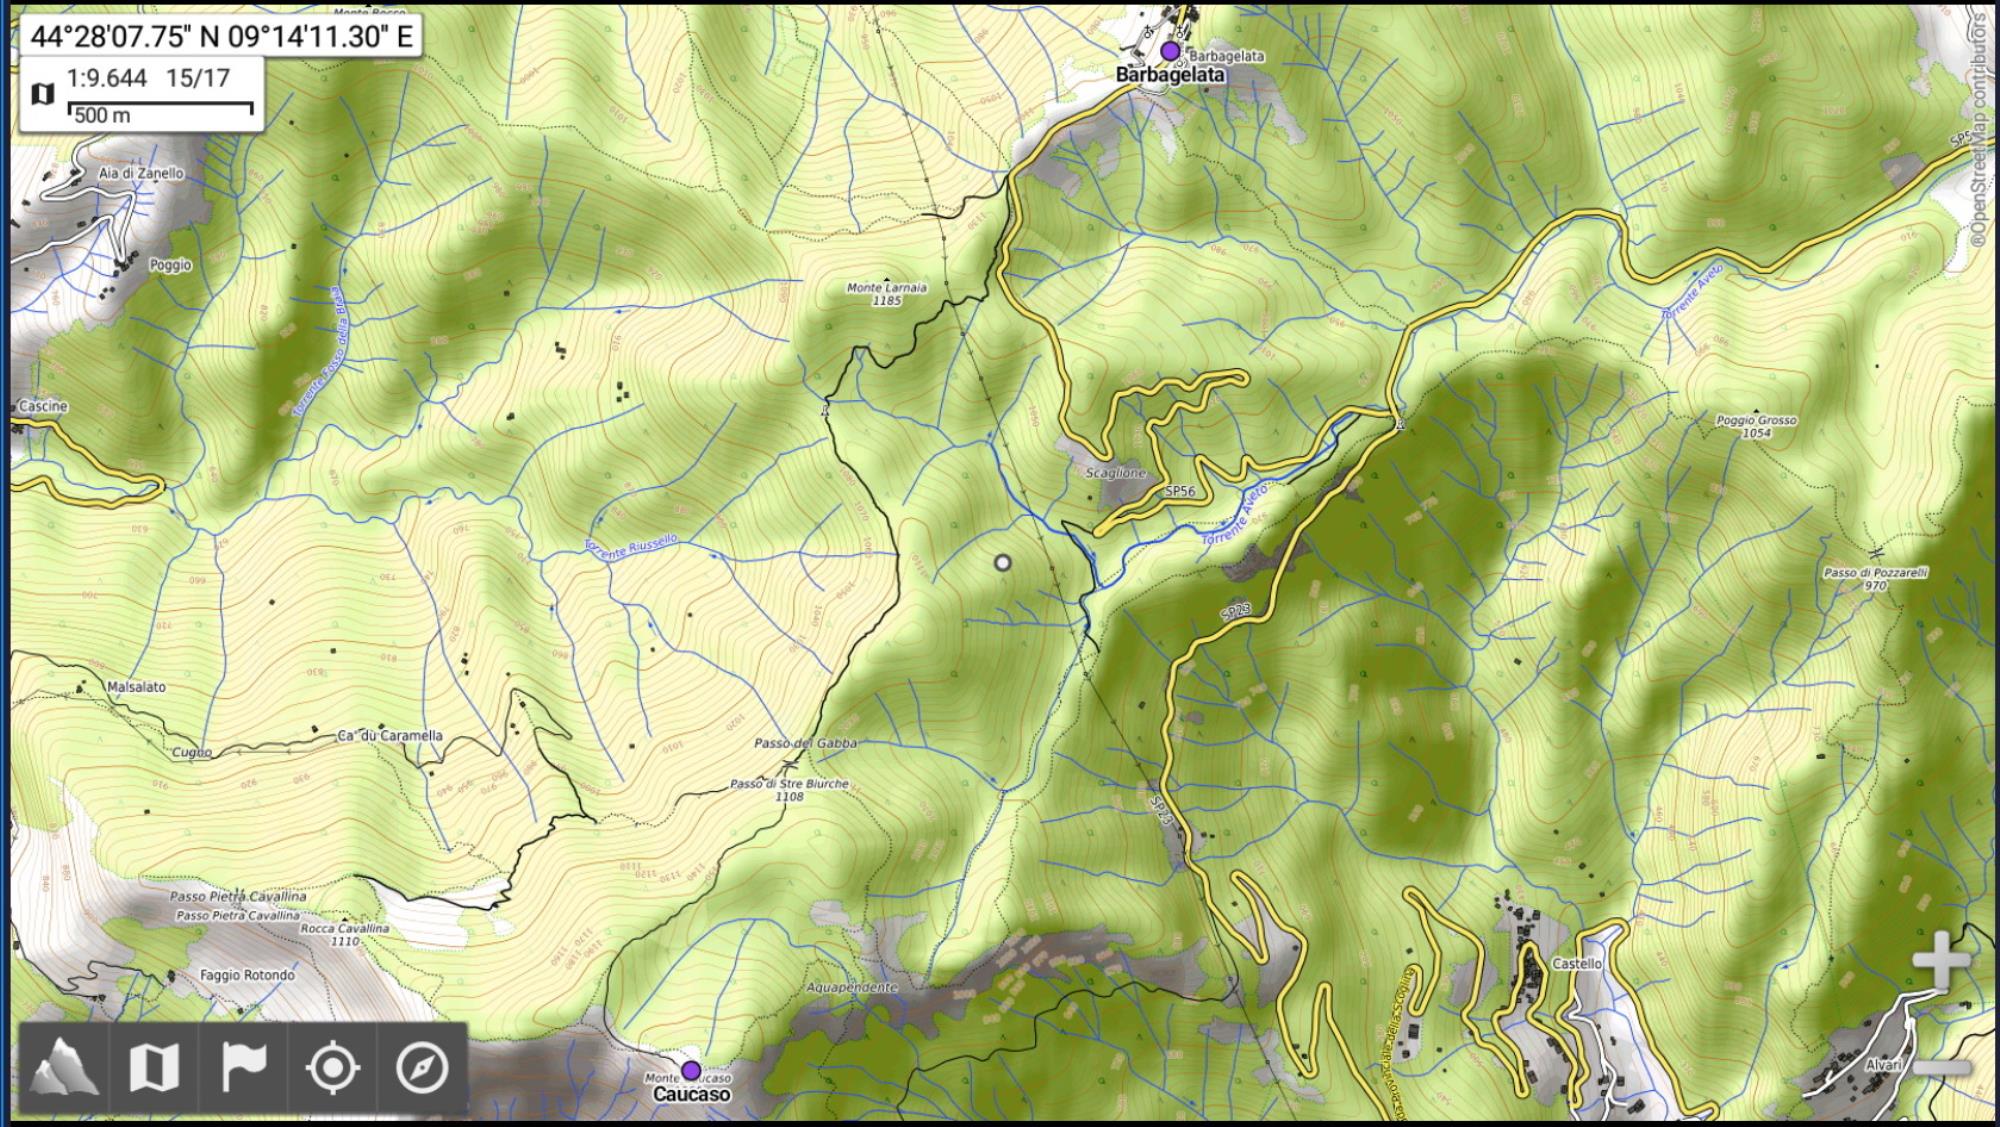2000x1127 pixels.
Task: Tap the Monte Larnaia 1185 peak label
Action: pyautogui.click(x=886, y=293)
